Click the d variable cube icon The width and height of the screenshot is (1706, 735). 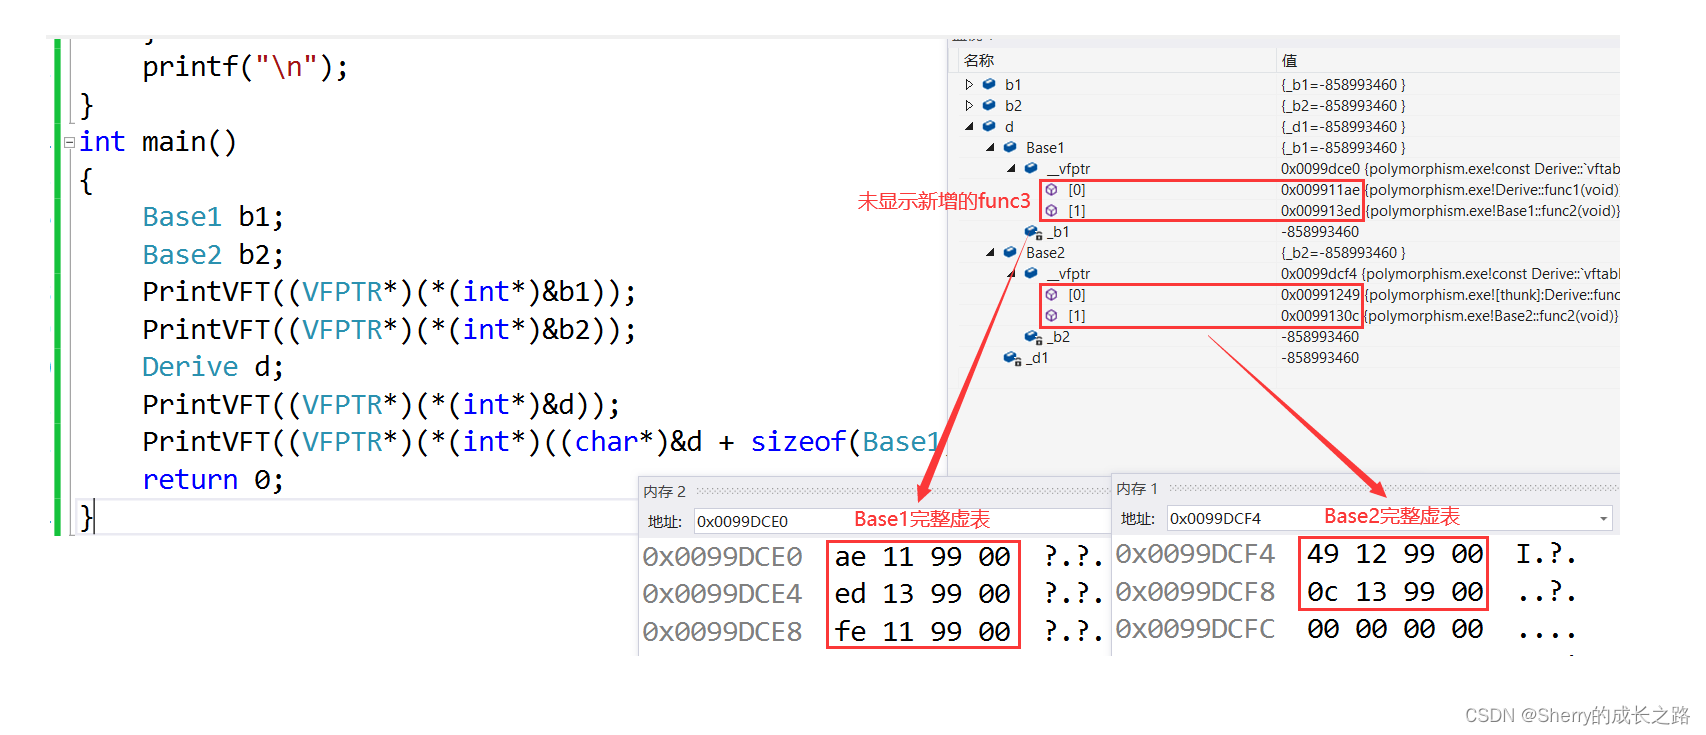coord(989,126)
